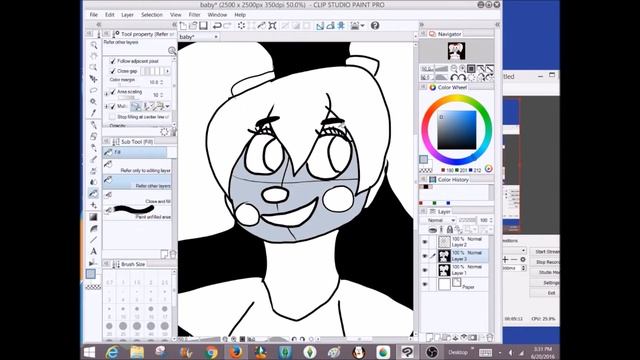Toggle Area scaling checkbox

(113, 92)
